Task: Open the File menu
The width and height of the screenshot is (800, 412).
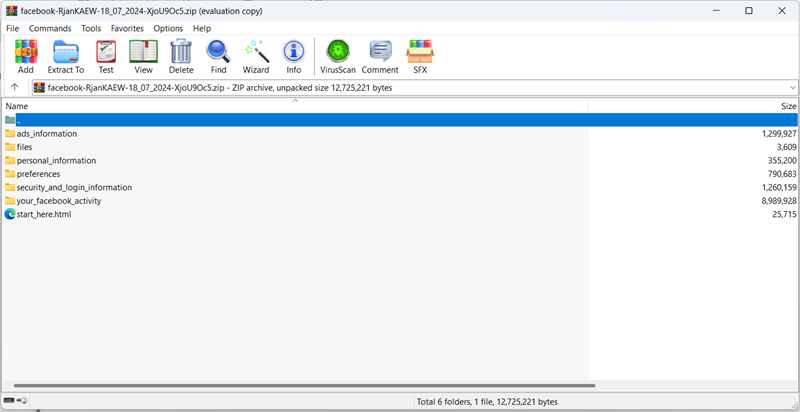Action: click(x=12, y=29)
